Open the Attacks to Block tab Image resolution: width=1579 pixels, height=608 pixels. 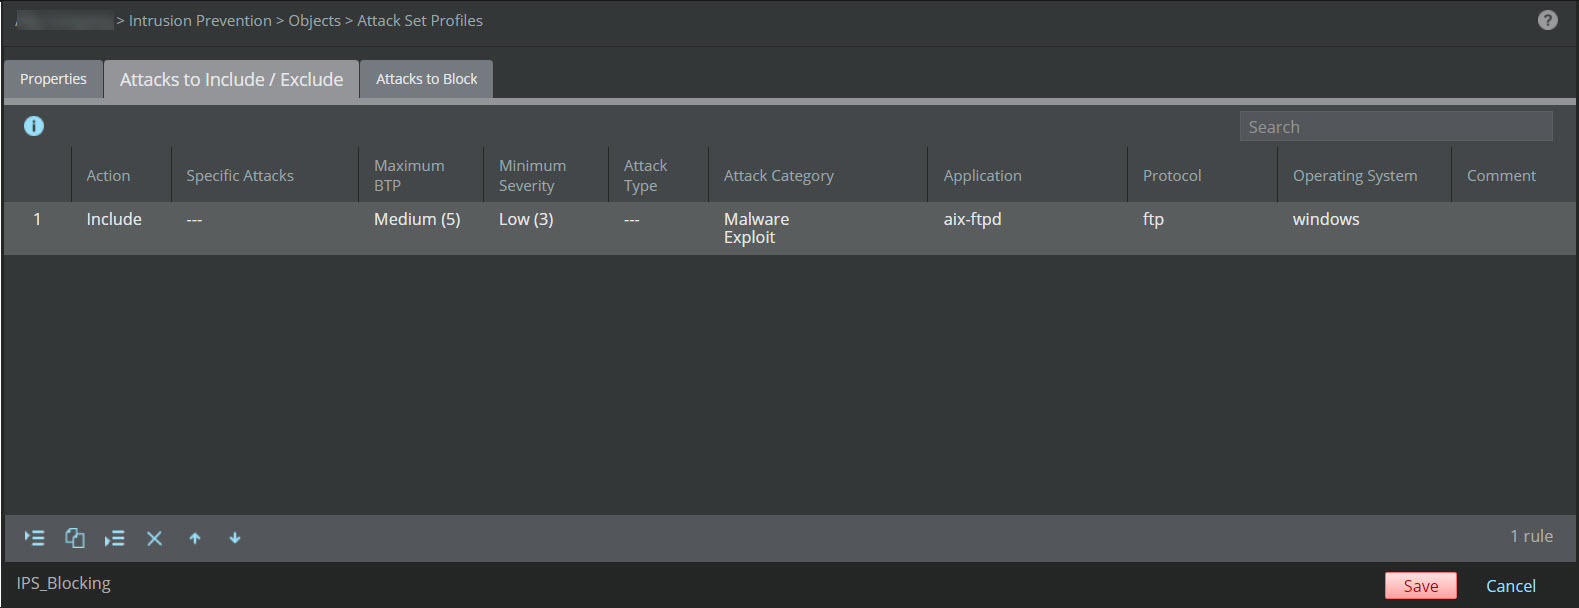pos(427,79)
